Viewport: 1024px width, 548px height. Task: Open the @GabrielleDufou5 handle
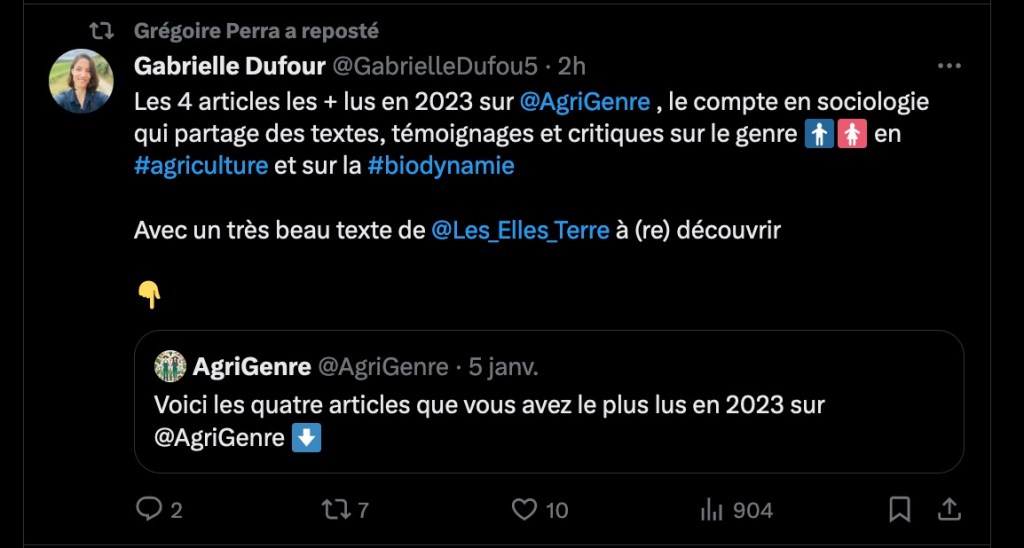[x=435, y=66]
